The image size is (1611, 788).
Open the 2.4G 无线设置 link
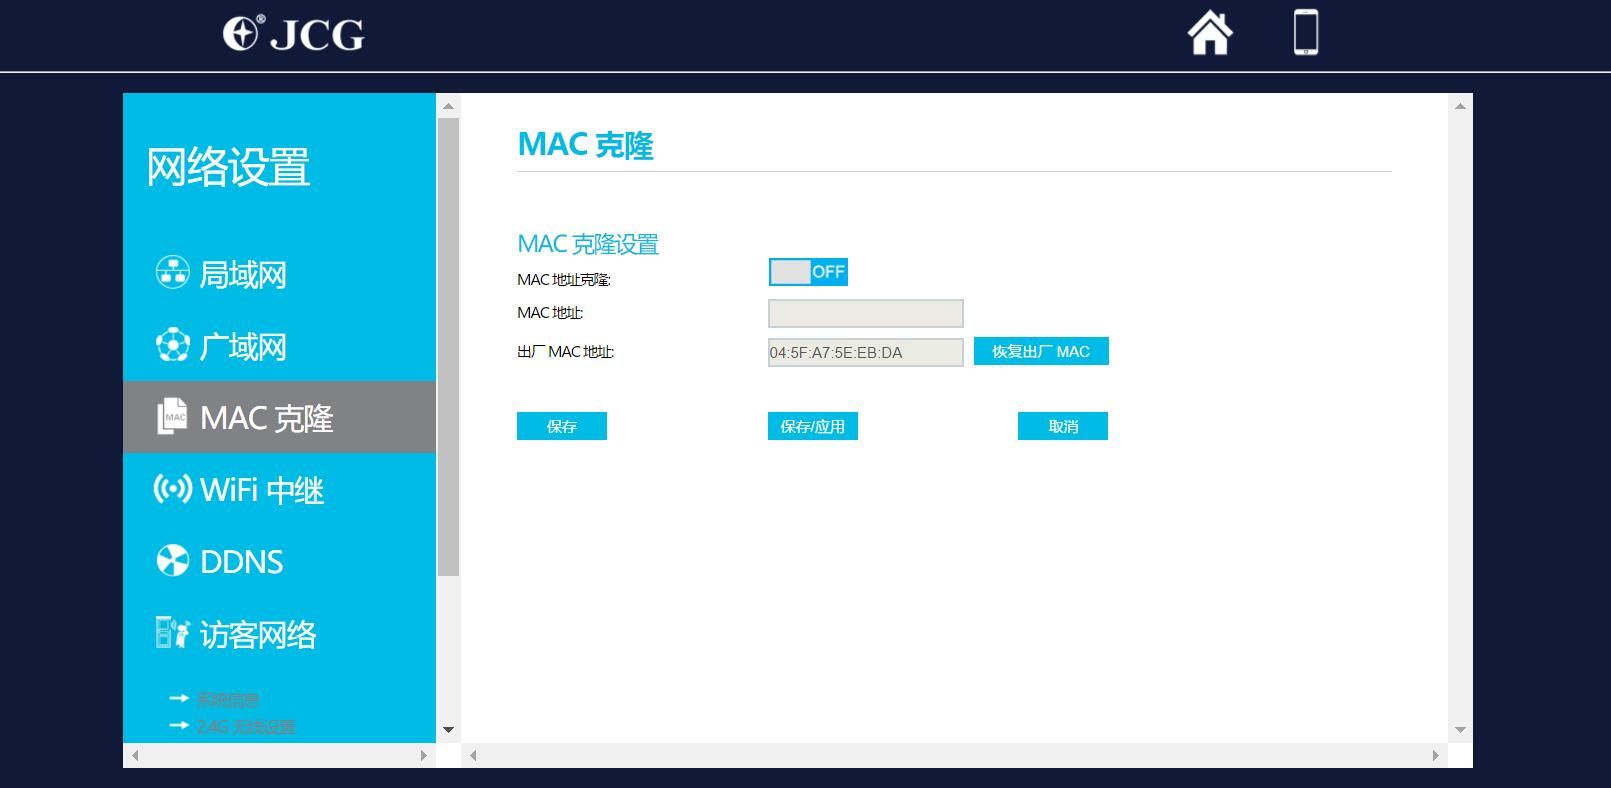click(246, 726)
